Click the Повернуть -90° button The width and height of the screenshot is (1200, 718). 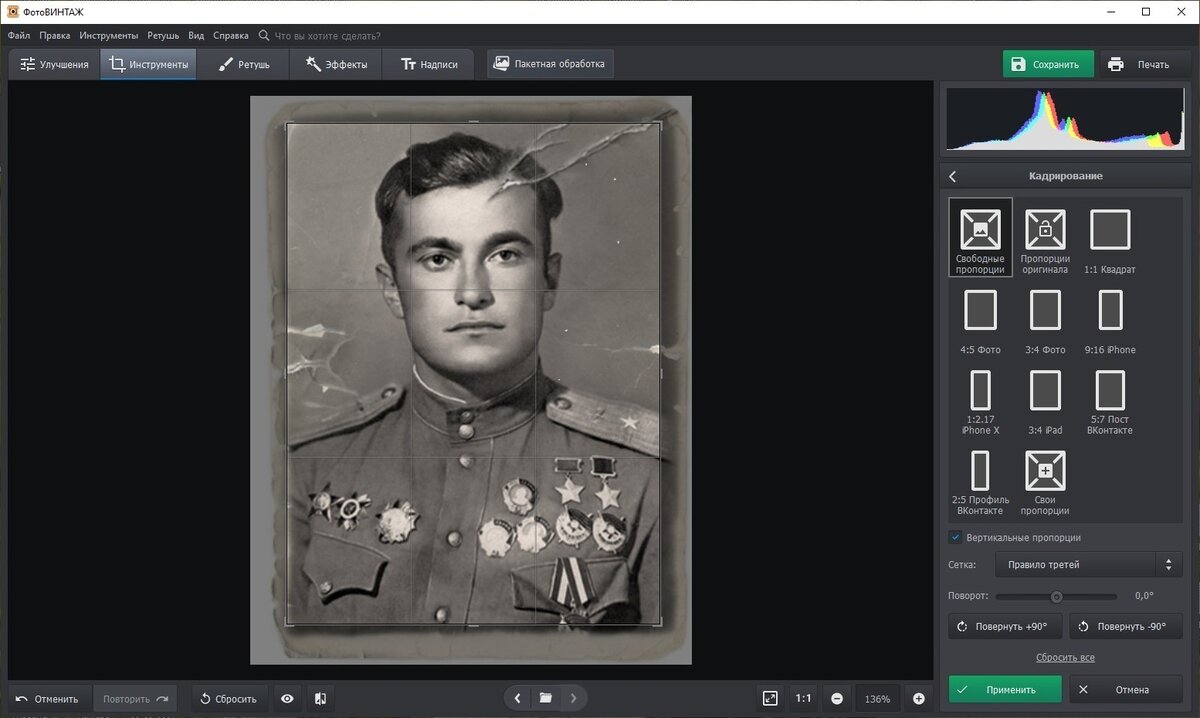[x=1126, y=626]
